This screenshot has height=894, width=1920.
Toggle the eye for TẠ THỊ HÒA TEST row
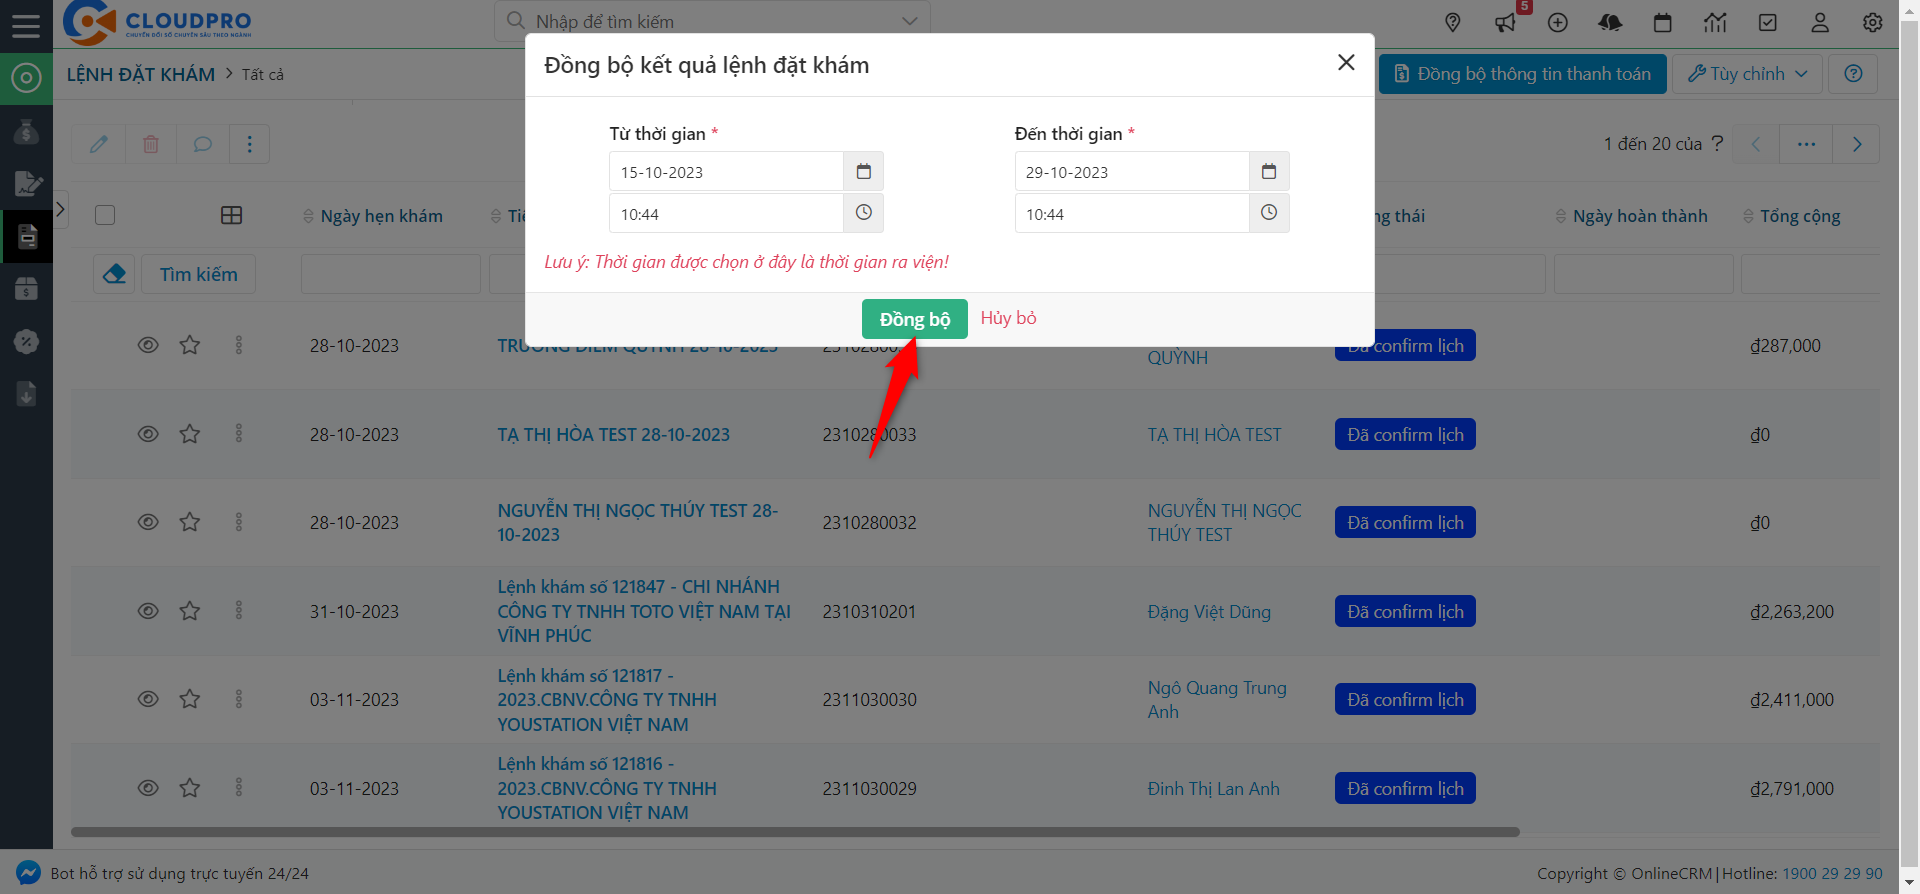tap(148, 434)
